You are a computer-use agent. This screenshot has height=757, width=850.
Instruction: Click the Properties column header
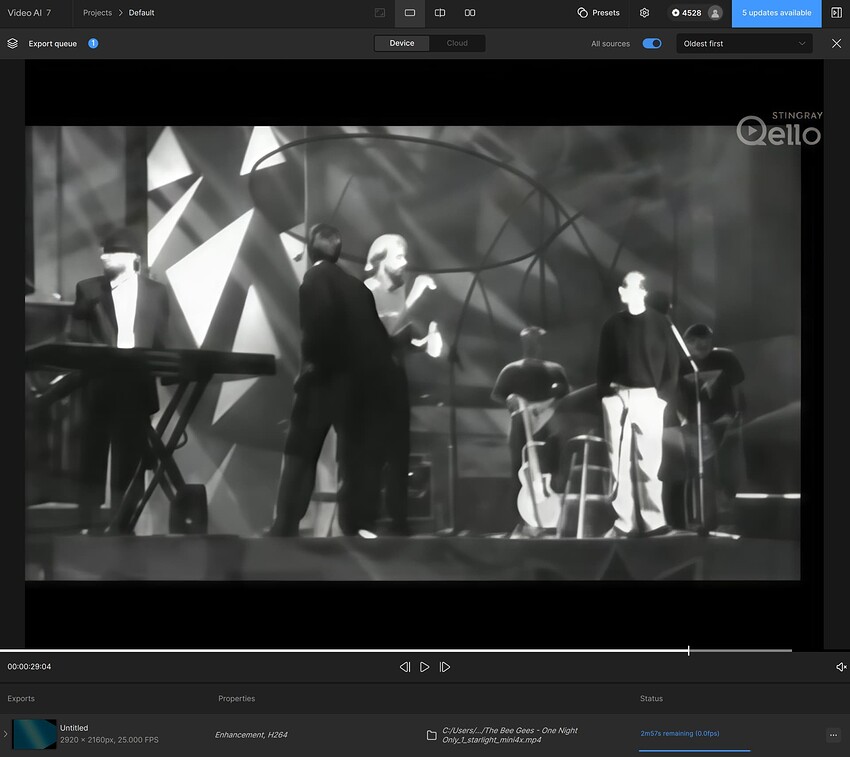[x=236, y=698]
